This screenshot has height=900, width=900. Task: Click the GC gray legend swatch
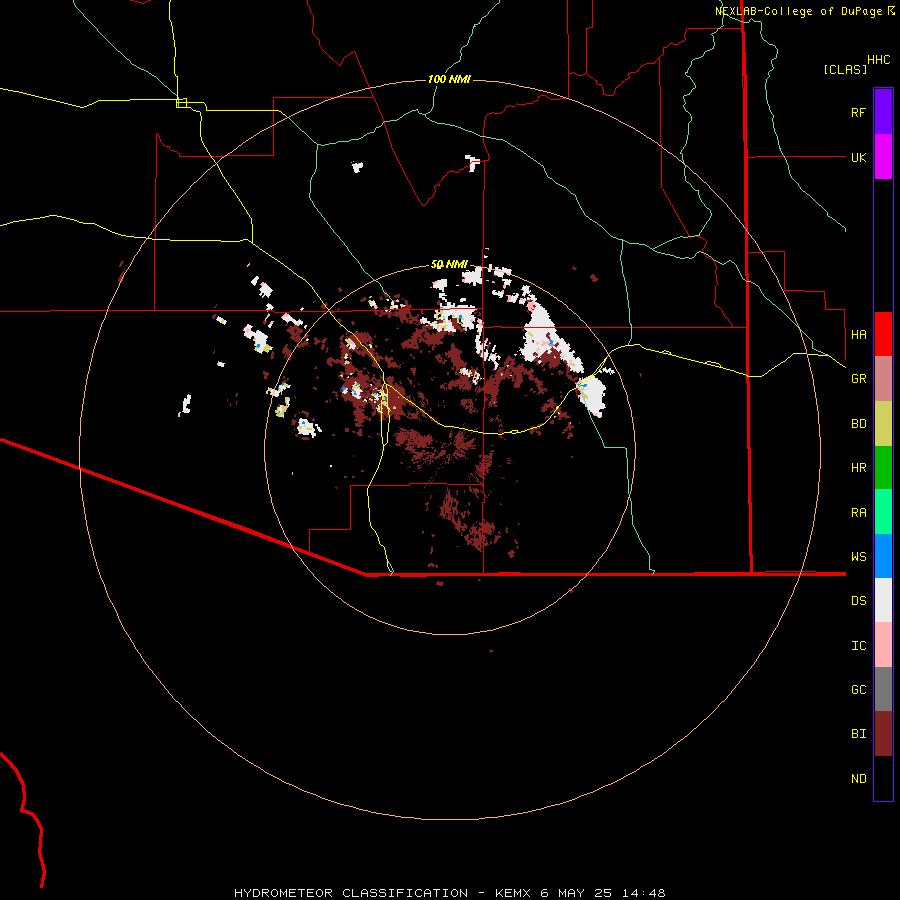pos(883,689)
